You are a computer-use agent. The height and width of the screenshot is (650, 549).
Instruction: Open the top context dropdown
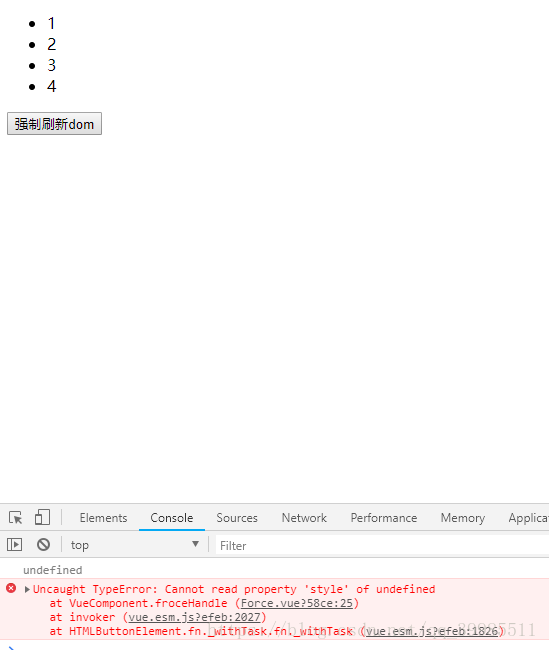click(x=135, y=545)
